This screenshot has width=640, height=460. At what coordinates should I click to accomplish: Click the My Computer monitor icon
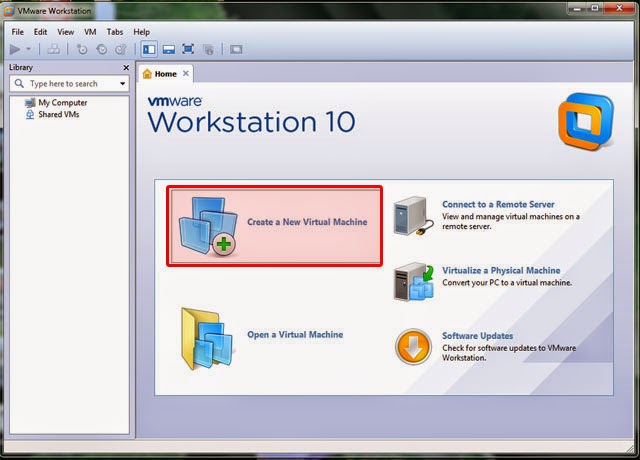pyautogui.click(x=30, y=102)
